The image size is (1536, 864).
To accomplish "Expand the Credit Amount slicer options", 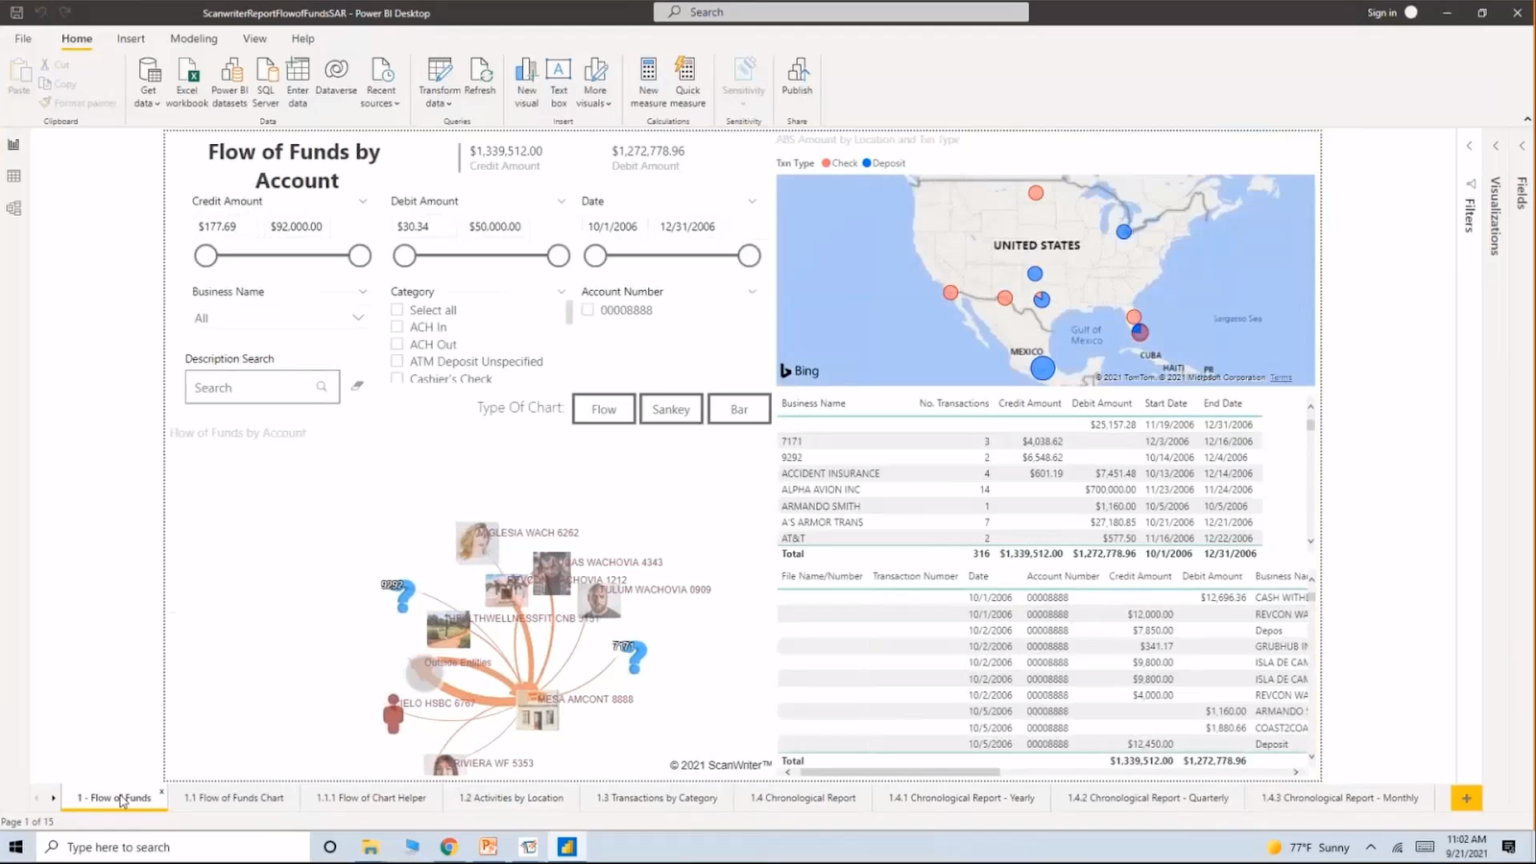I will tap(362, 201).
